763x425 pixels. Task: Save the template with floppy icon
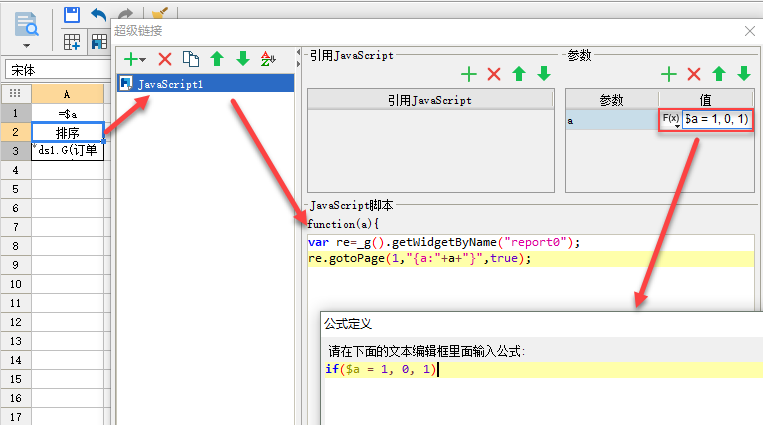pos(72,15)
